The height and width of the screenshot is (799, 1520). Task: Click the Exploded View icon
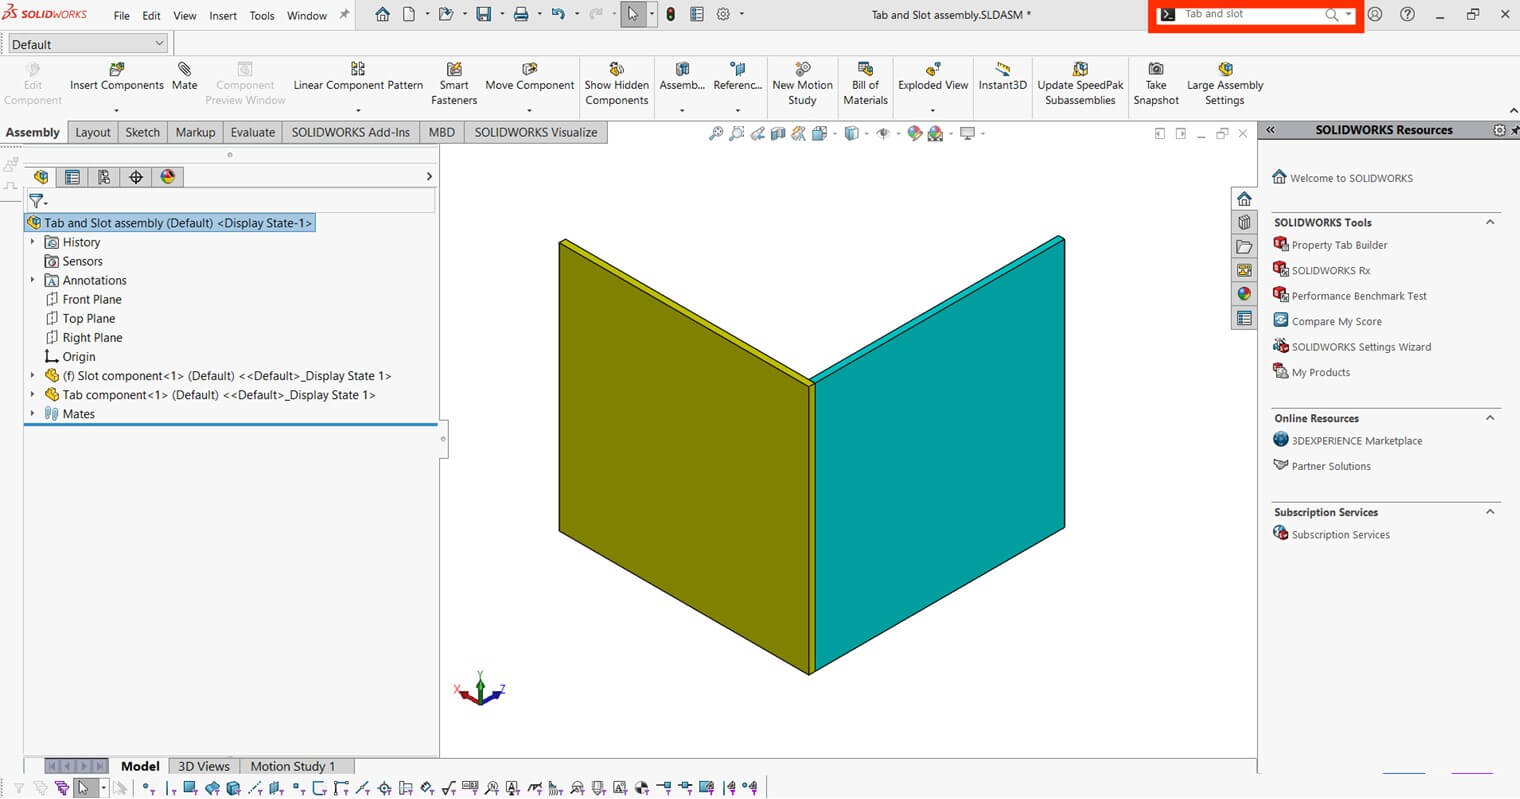932,70
